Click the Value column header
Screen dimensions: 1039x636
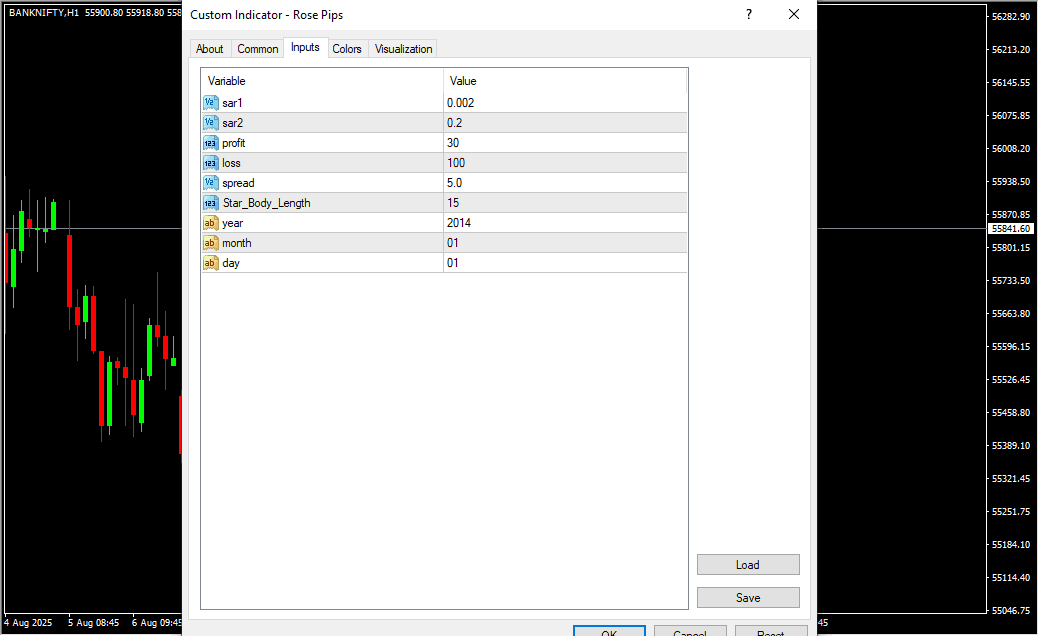point(564,81)
